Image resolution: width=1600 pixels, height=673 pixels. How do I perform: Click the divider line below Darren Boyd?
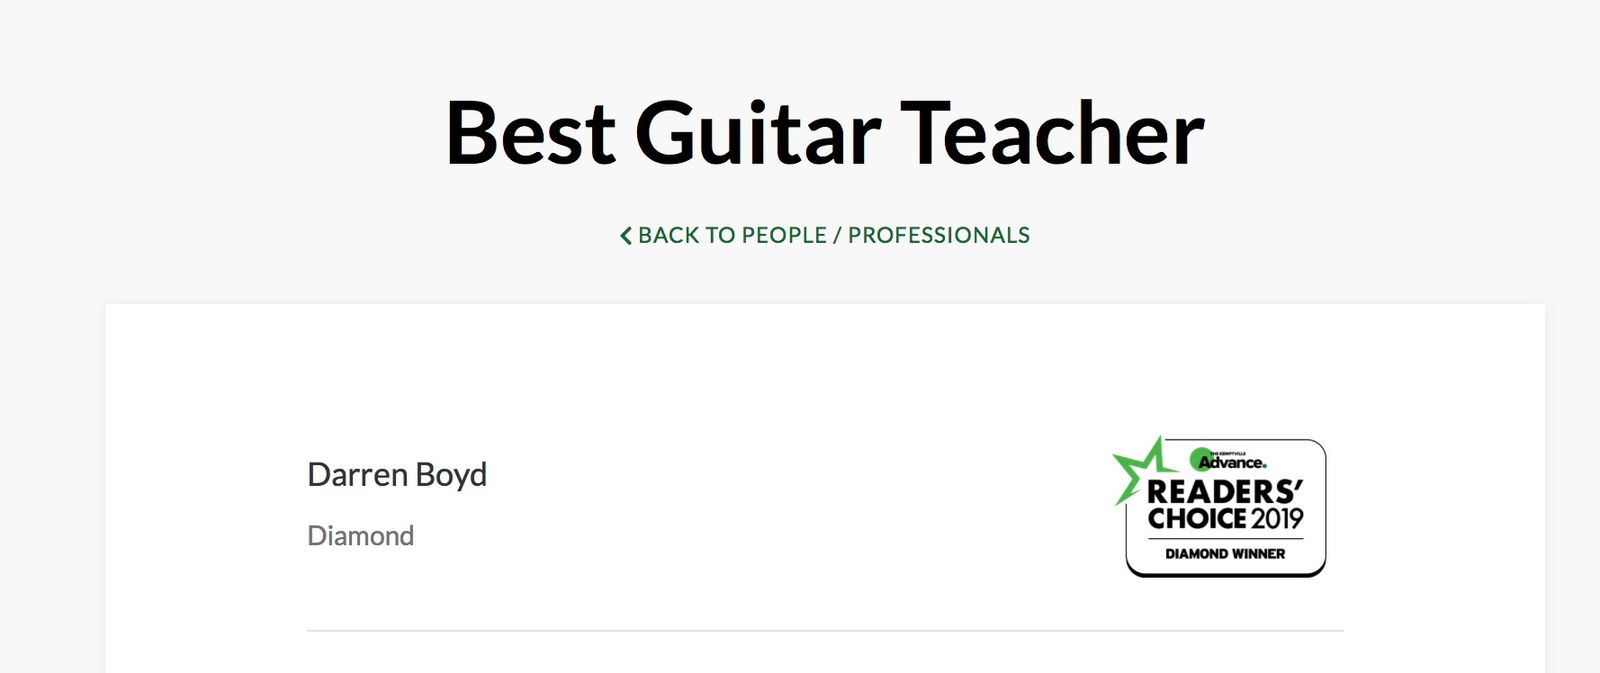(824, 631)
